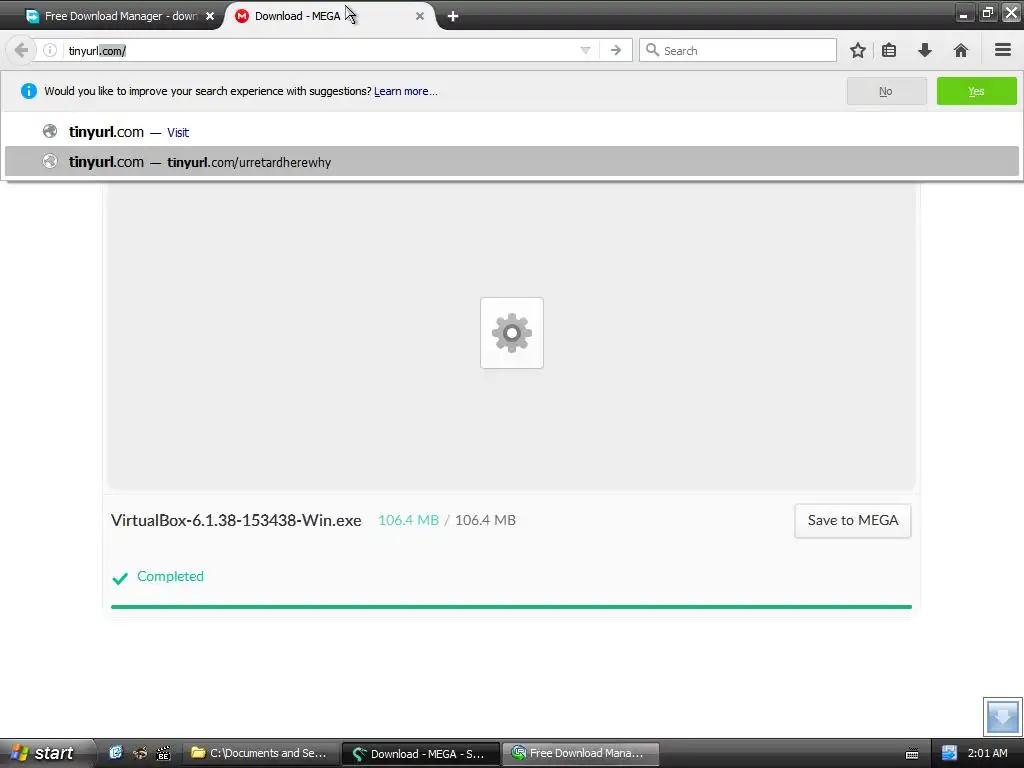Open C:\Documents and Se... taskbar window
The height and width of the screenshot is (768, 1024).
261,753
